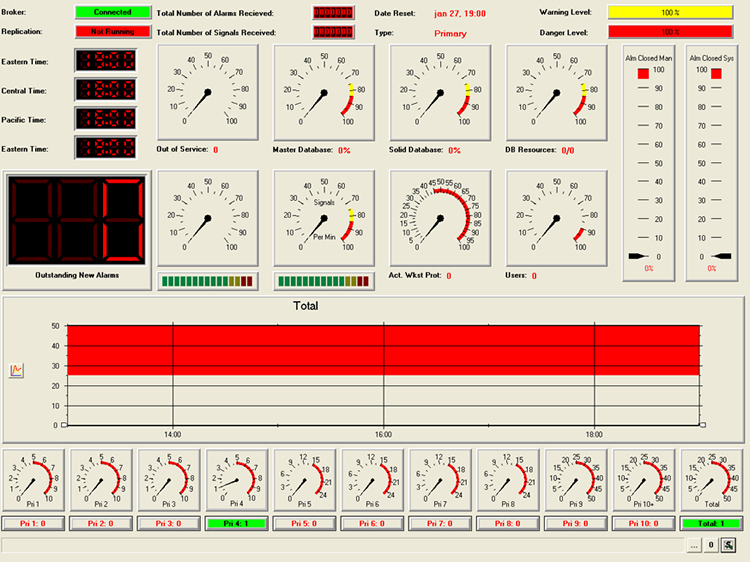The height and width of the screenshot is (562, 750).
Task: Click the Pri 4 gauge dial
Action: [x=237, y=481]
